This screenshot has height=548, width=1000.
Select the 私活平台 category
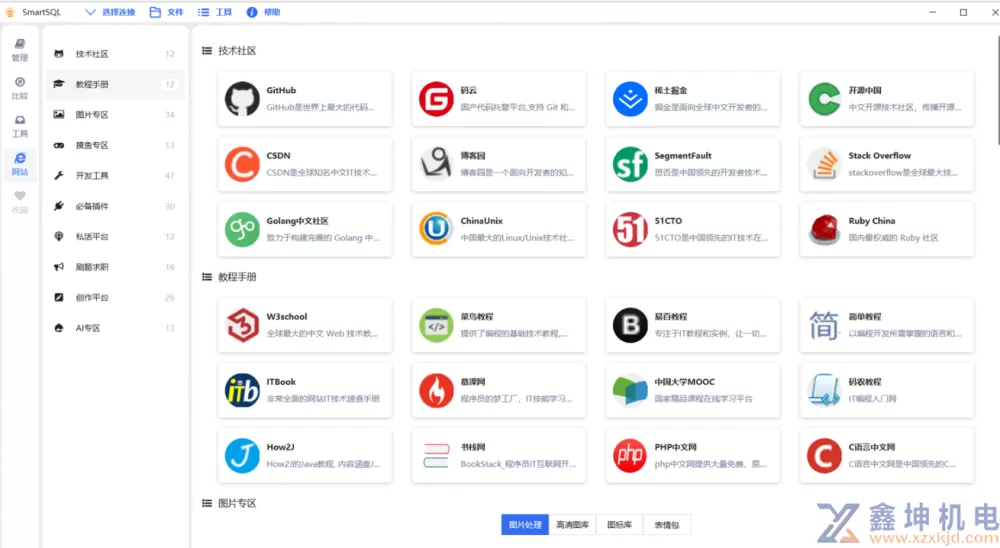coord(115,236)
